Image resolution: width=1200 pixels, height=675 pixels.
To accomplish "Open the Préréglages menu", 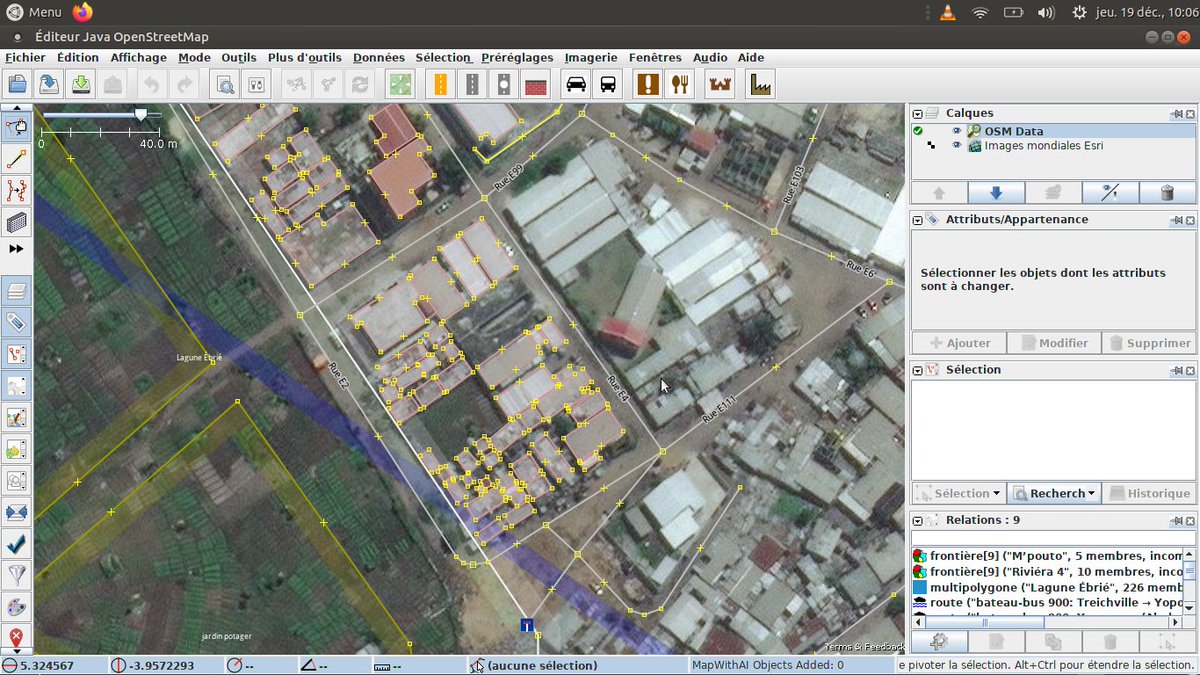I will tap(515, 58).
